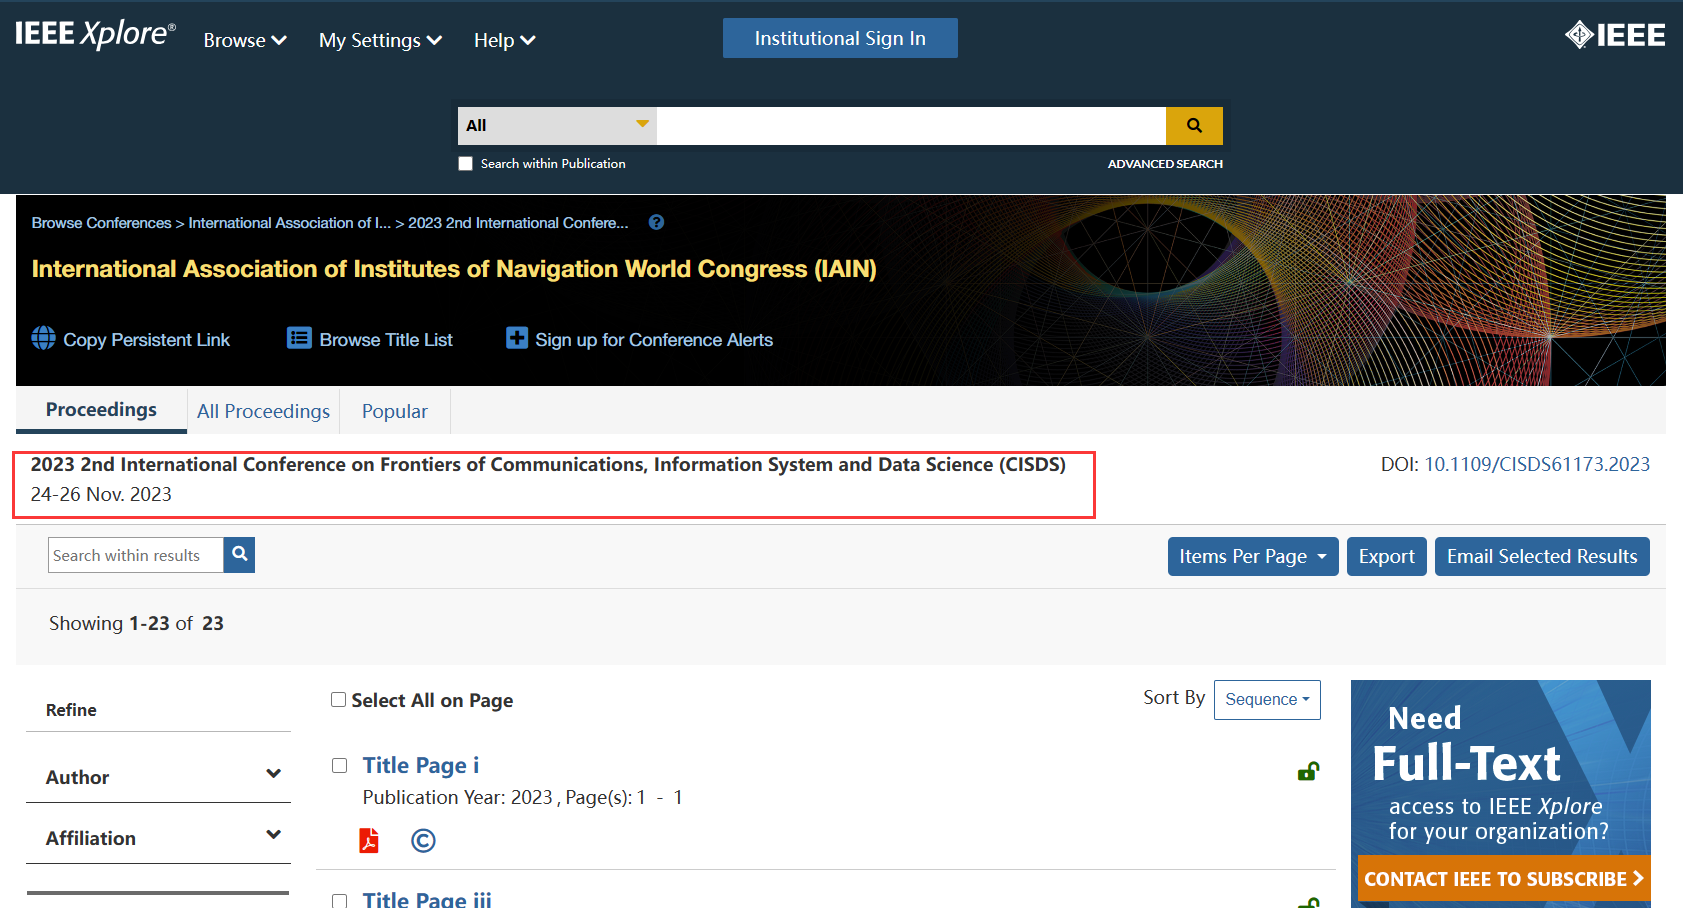Open the Browse dropdown menu
This screenshot has height=908, width=1683.
tap(245, 40)
